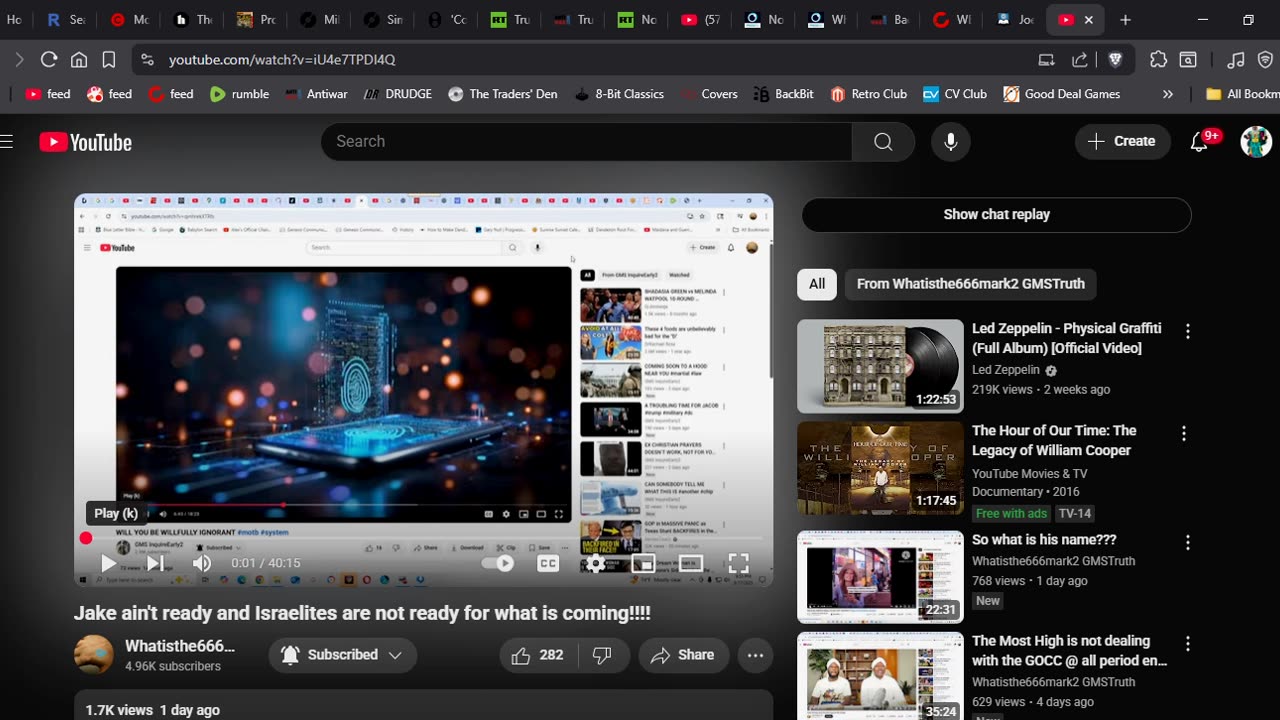The width and height of the screenshot is (1280, 720).
Task: Show hidden bookmarks overflow chevron
Action: [1167, 94]
